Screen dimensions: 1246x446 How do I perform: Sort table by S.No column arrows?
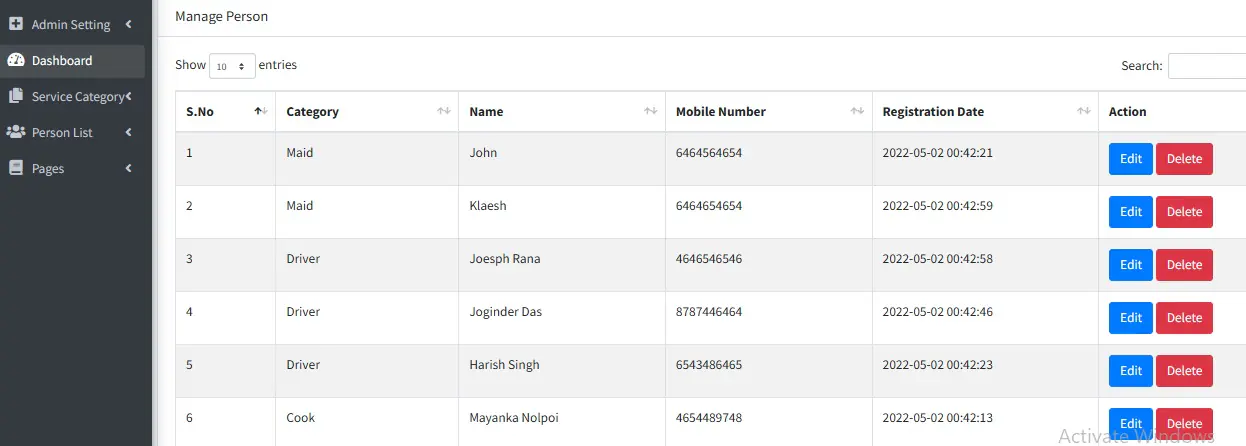coord(260,112)
